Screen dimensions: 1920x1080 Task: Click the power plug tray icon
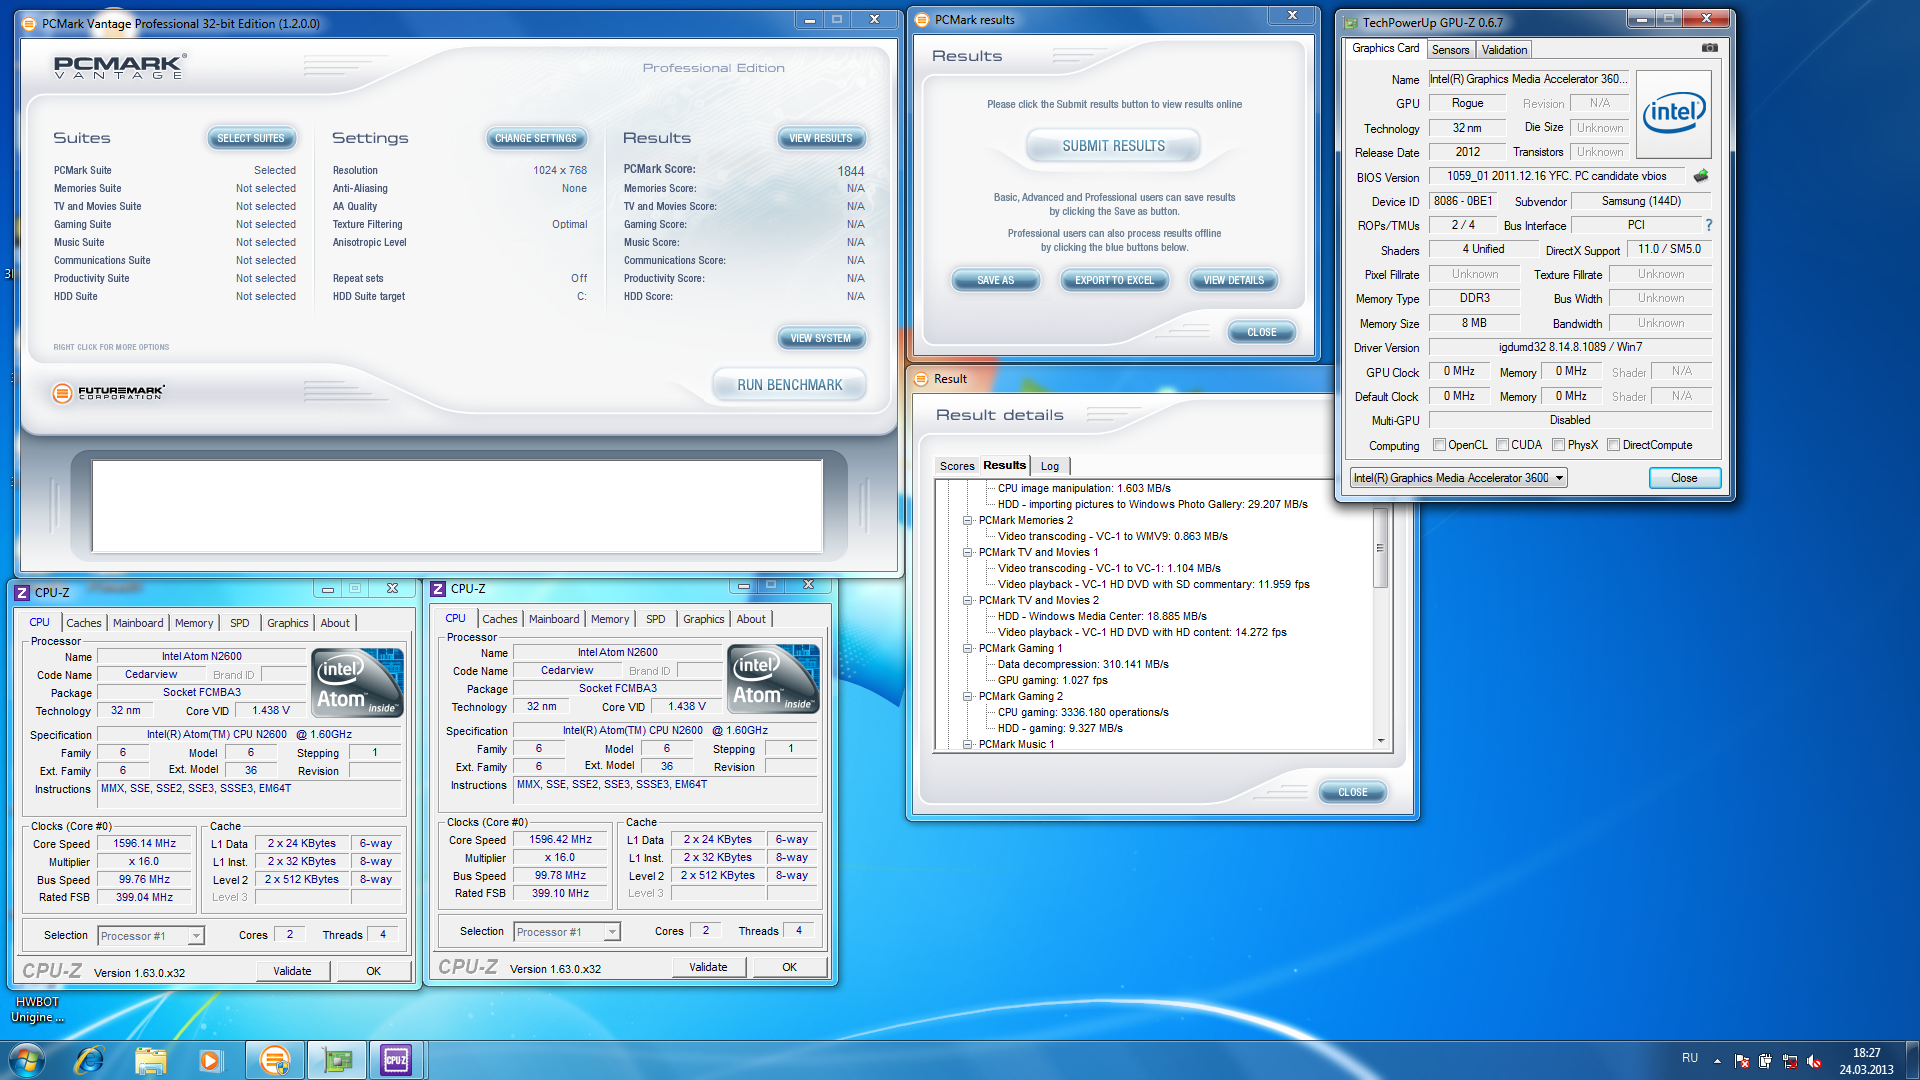(x=1765, y=1061)
